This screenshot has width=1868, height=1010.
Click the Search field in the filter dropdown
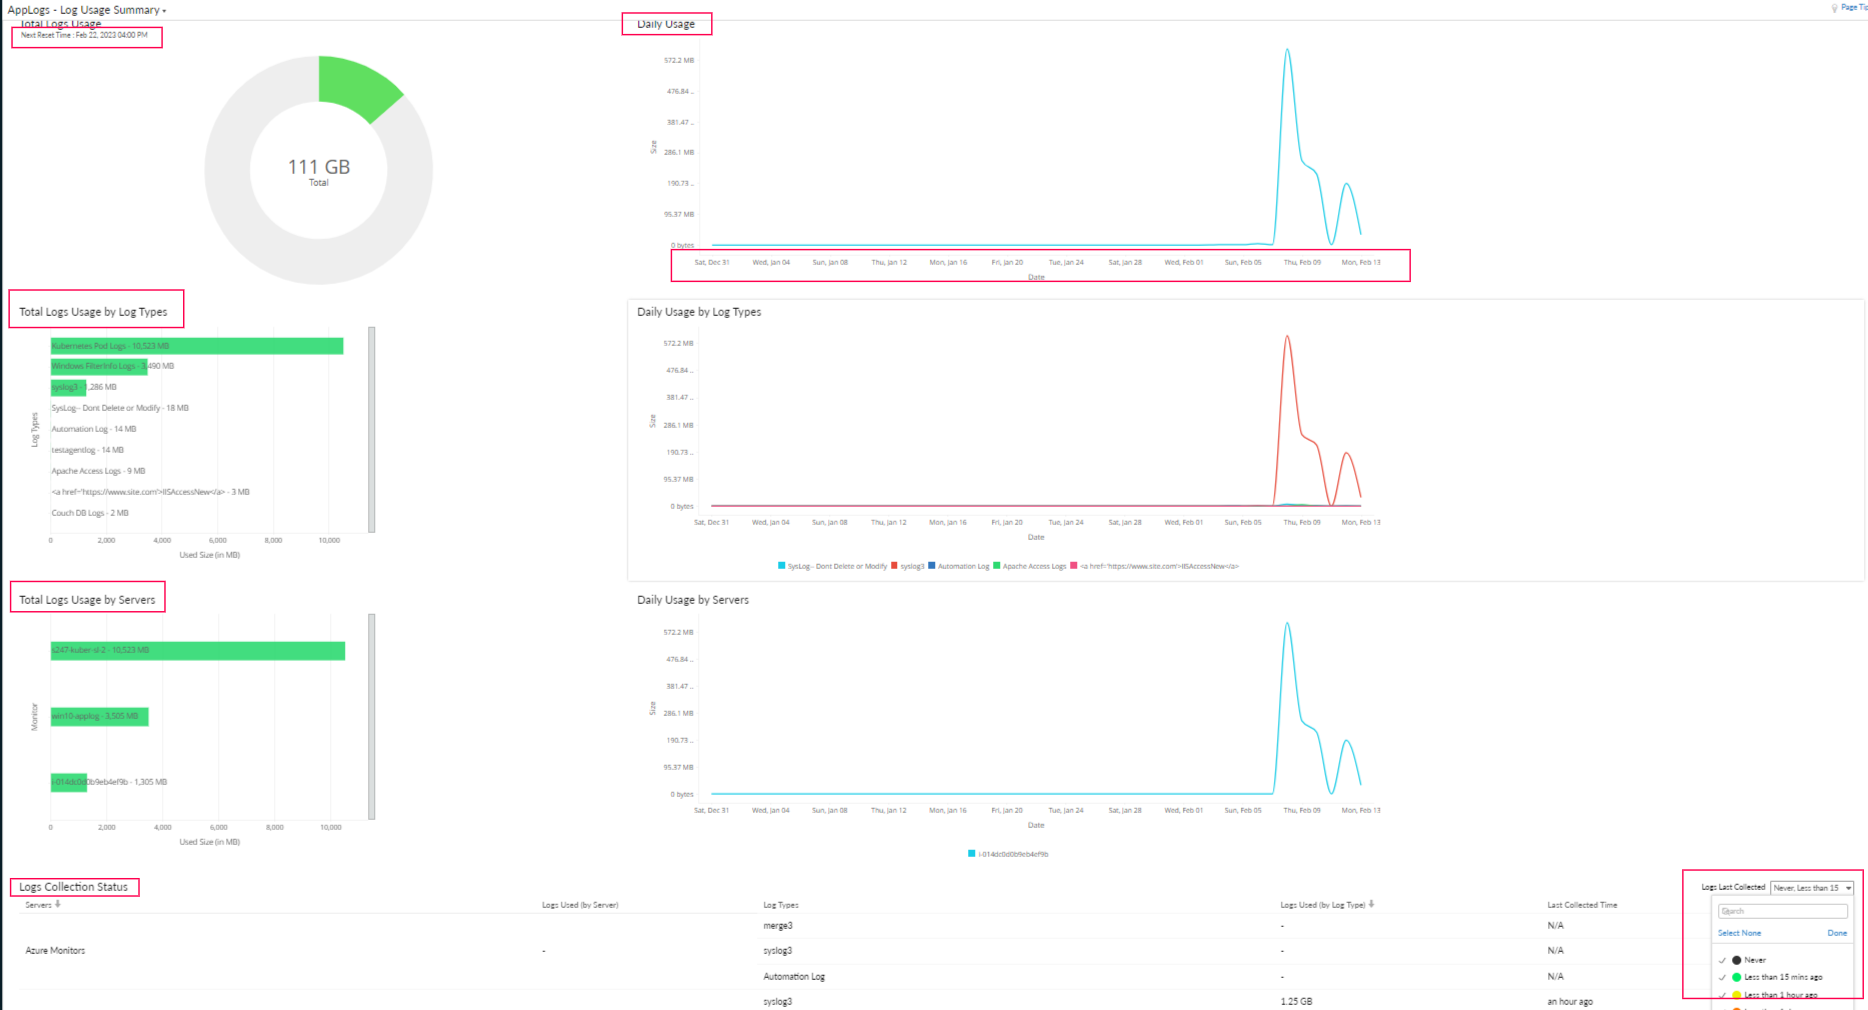1782,911
